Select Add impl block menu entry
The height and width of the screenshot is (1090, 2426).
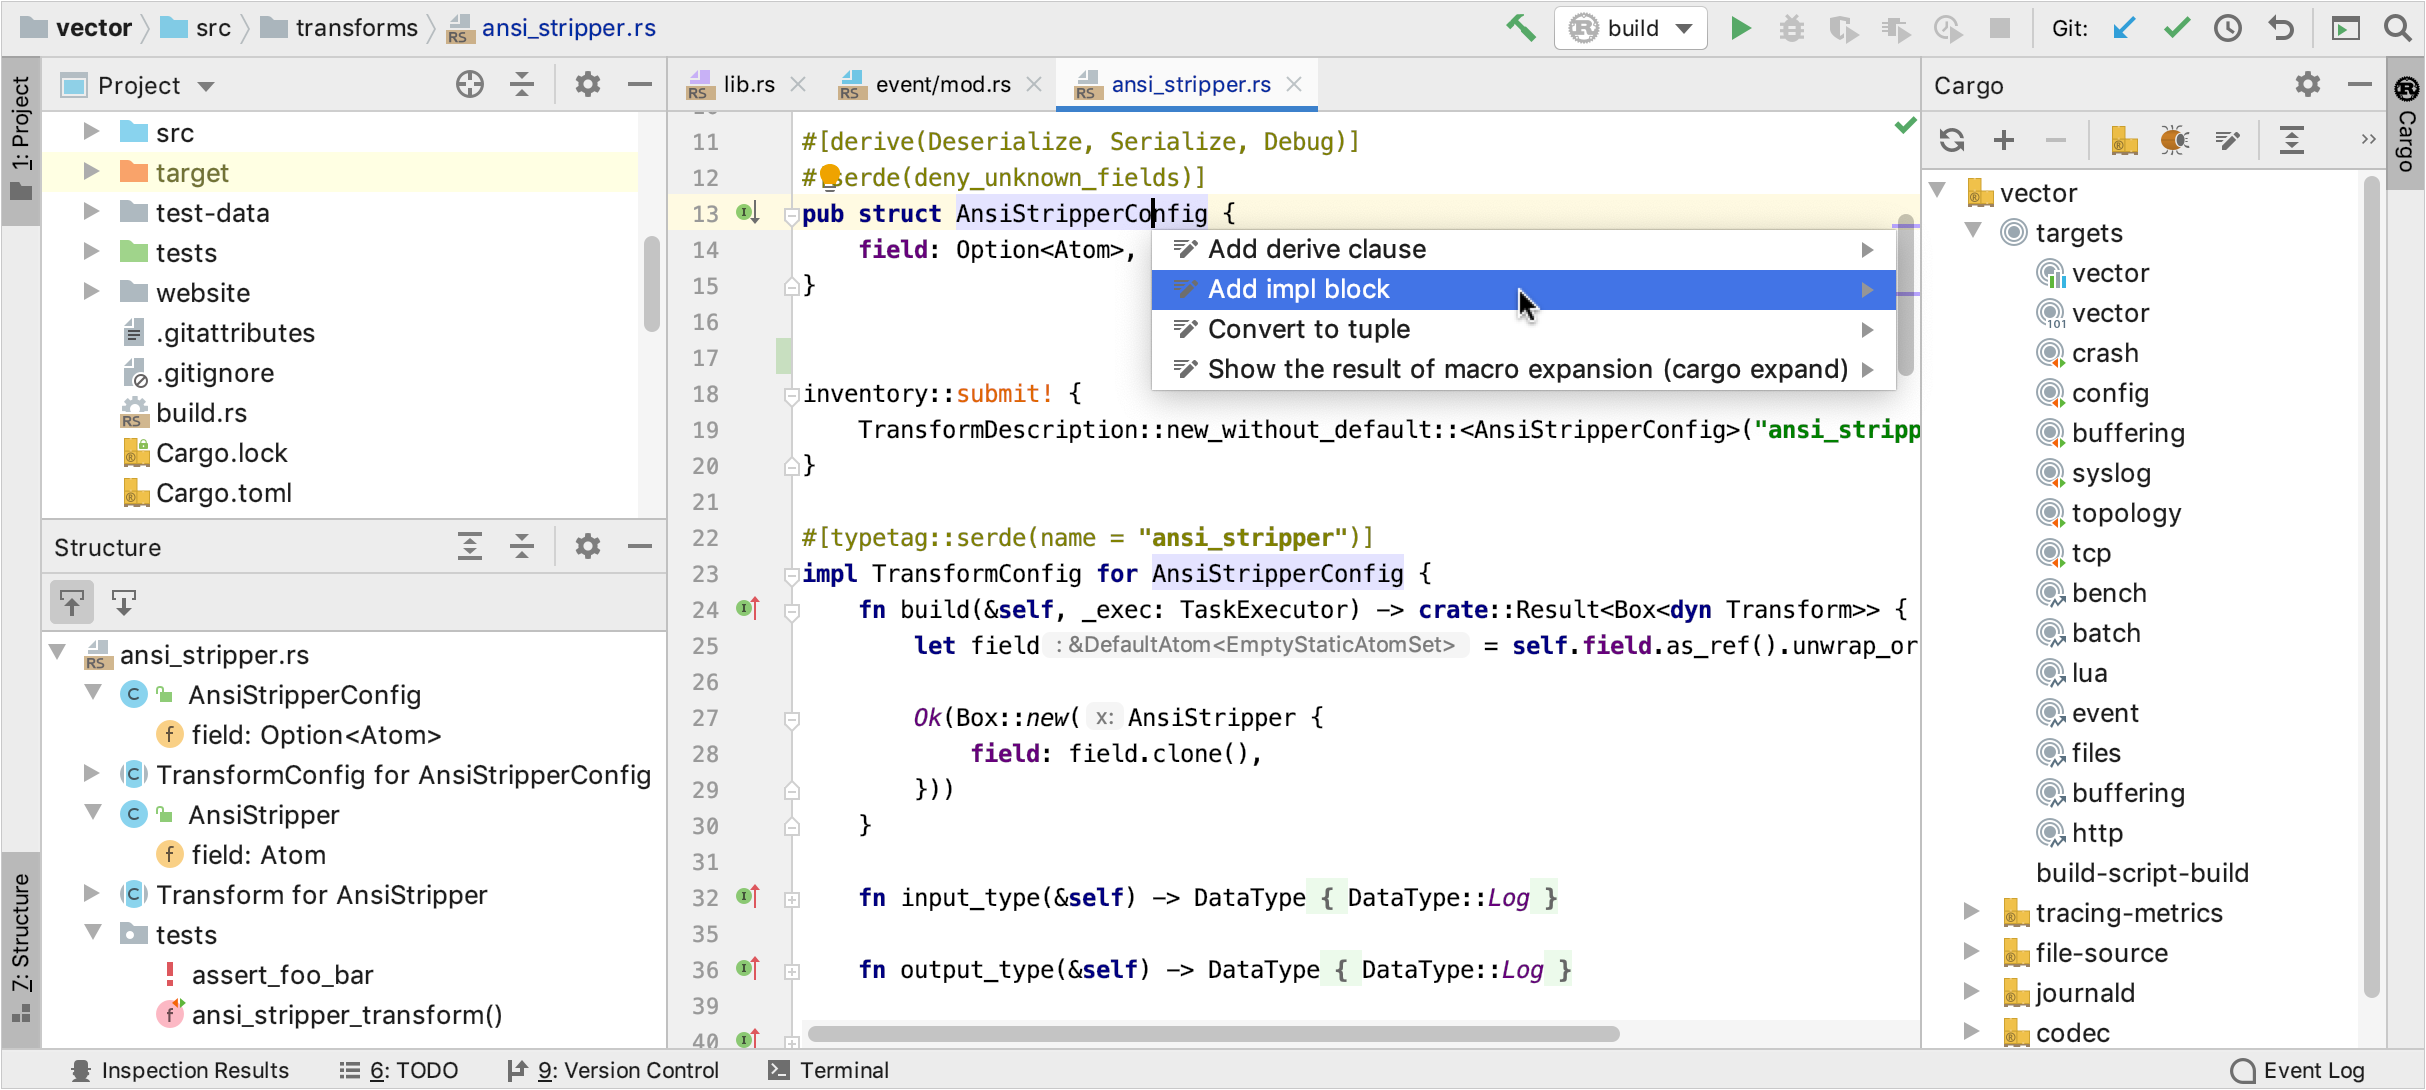(x=1298, y=289)
